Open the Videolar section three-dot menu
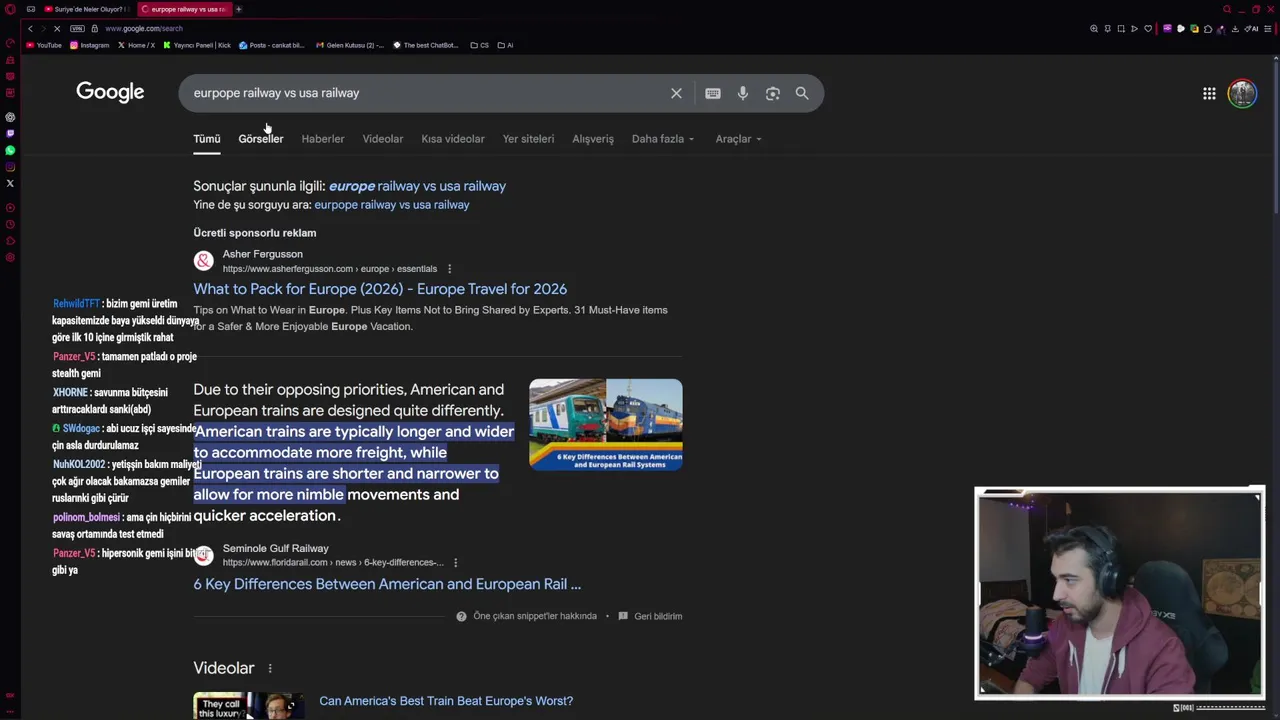The height and width of the screenshot is (720, 1280). 269,668
